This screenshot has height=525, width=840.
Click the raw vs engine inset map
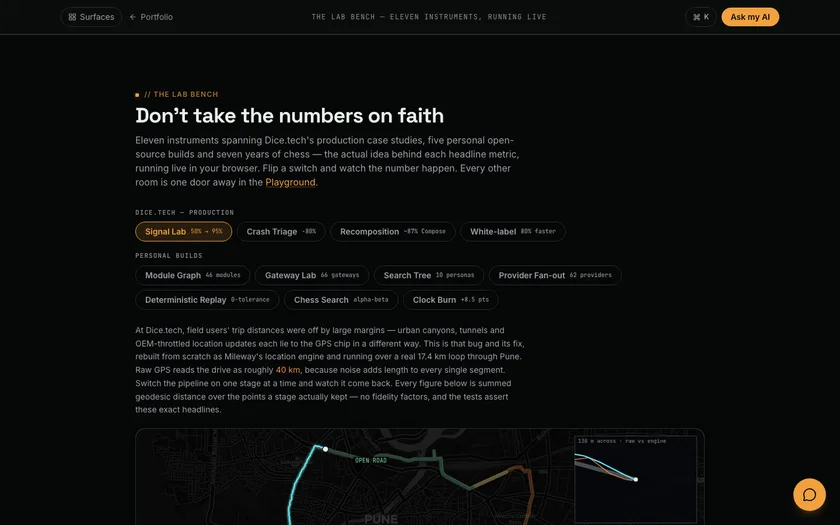tap(635, 479)
